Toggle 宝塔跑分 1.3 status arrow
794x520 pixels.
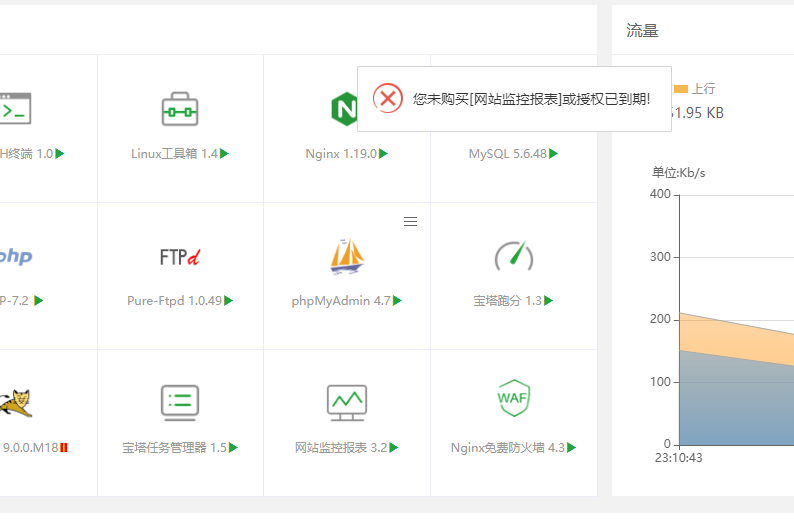(x=548, y=301)
